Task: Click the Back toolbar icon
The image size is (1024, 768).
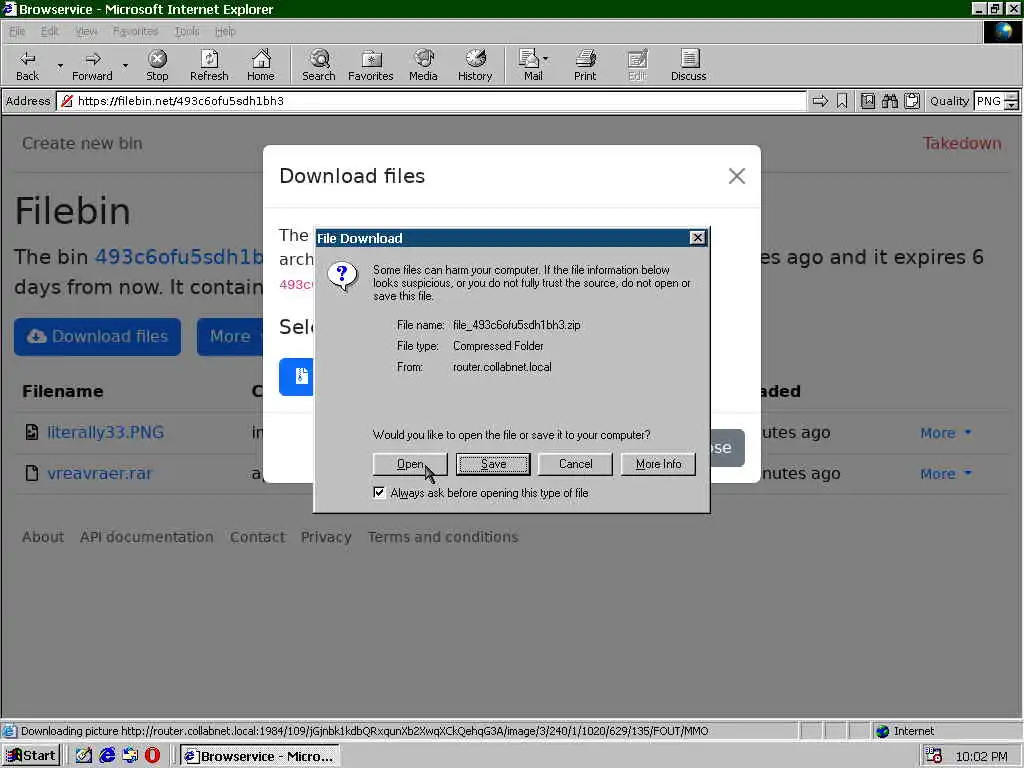Action: click(27, 65)
